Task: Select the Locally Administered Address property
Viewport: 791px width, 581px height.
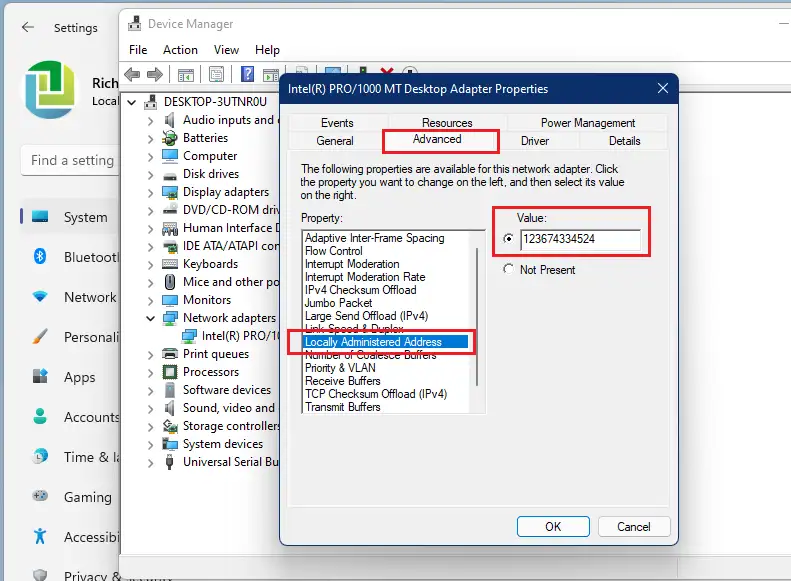Action: pos(386,342)
